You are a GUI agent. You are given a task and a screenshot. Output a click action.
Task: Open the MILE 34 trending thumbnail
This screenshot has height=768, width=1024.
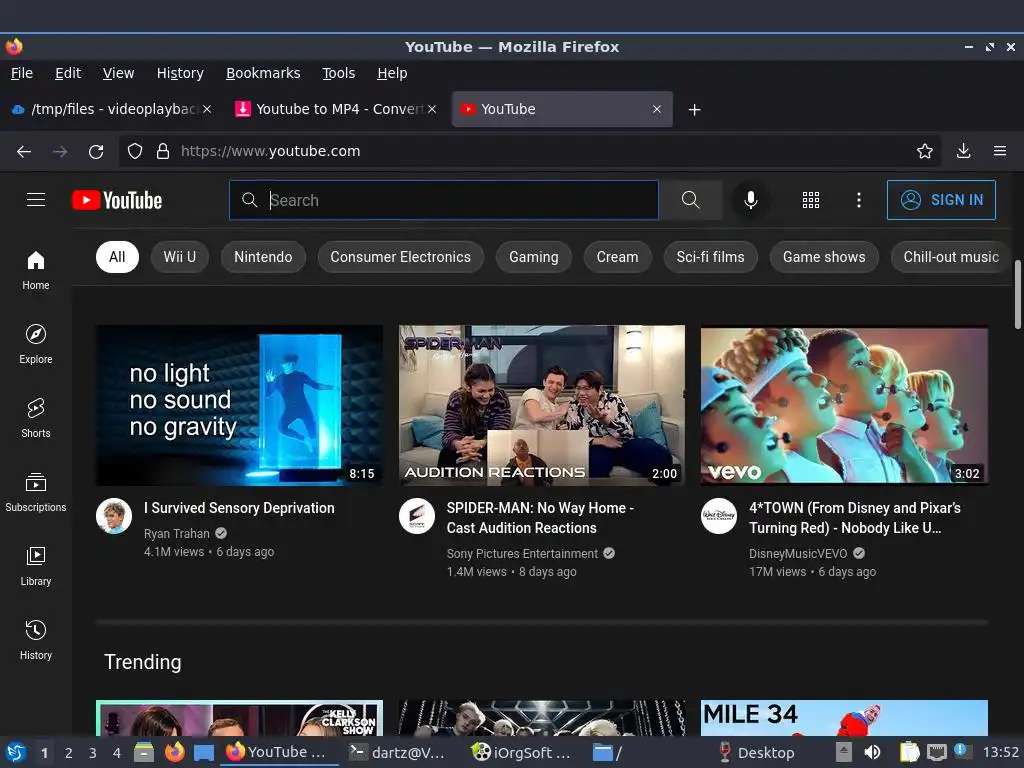coord(844,718)
